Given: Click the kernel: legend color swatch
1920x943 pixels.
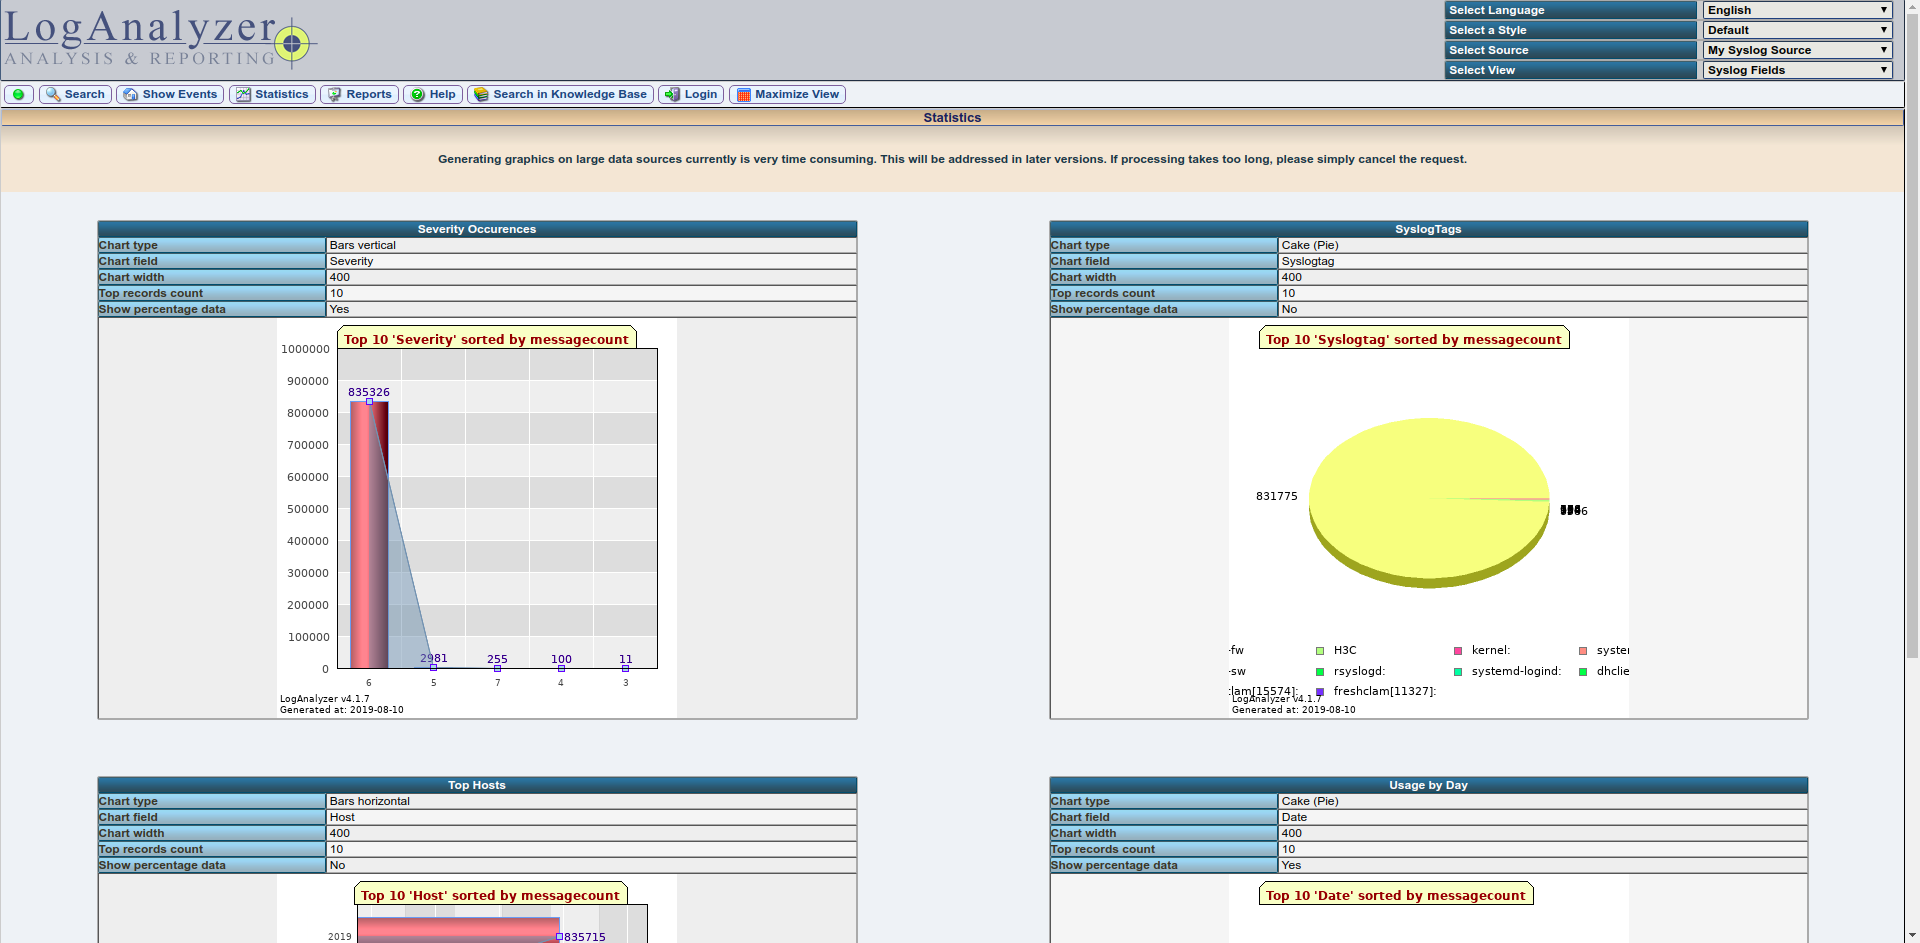Looking at the screenshot, I should (x=1458, y=651).
